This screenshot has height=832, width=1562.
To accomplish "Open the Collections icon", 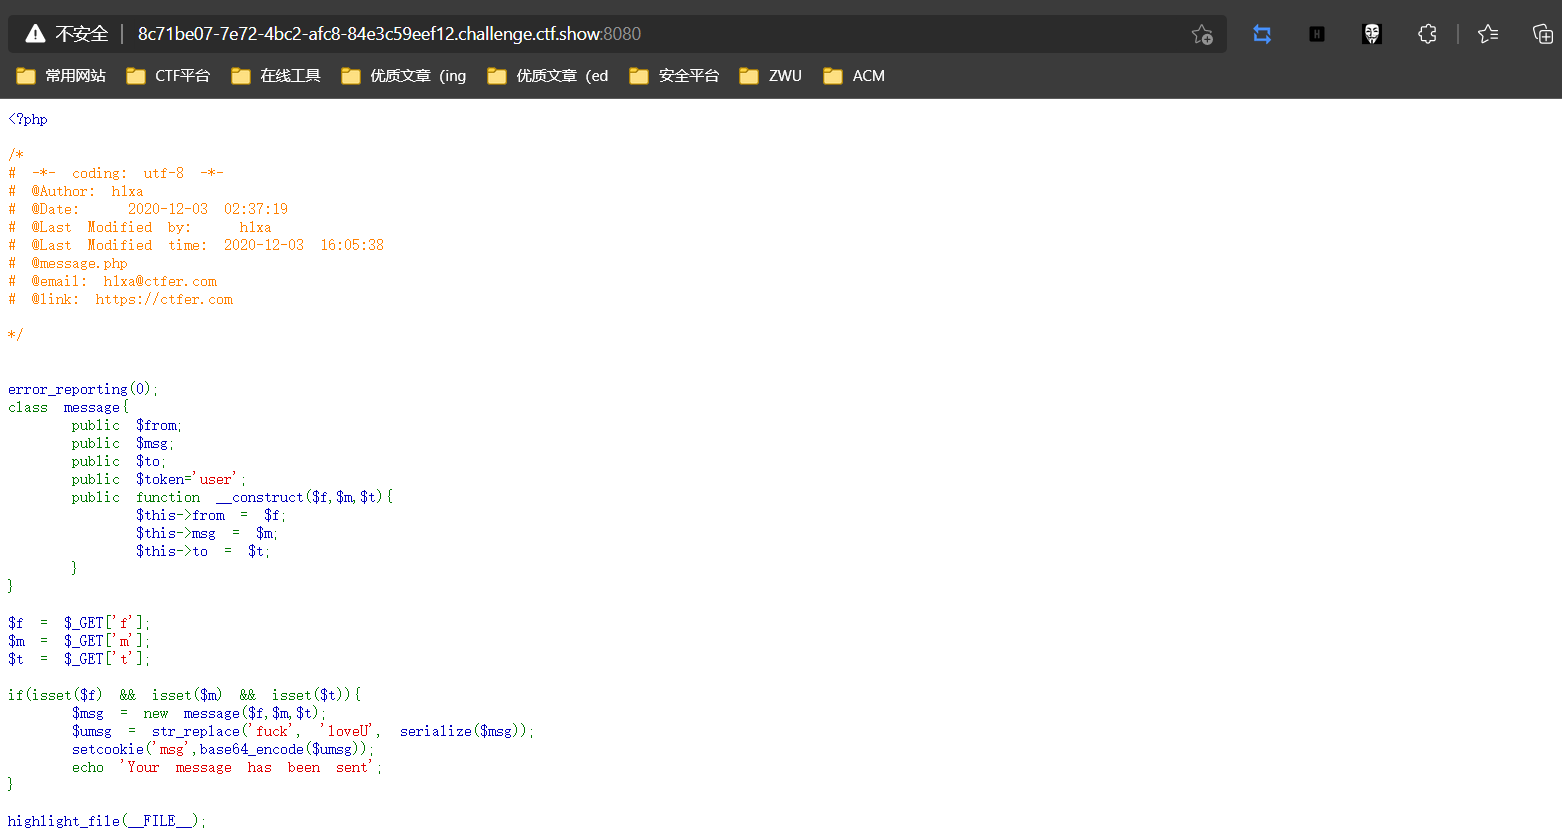I will [1543, 34].
